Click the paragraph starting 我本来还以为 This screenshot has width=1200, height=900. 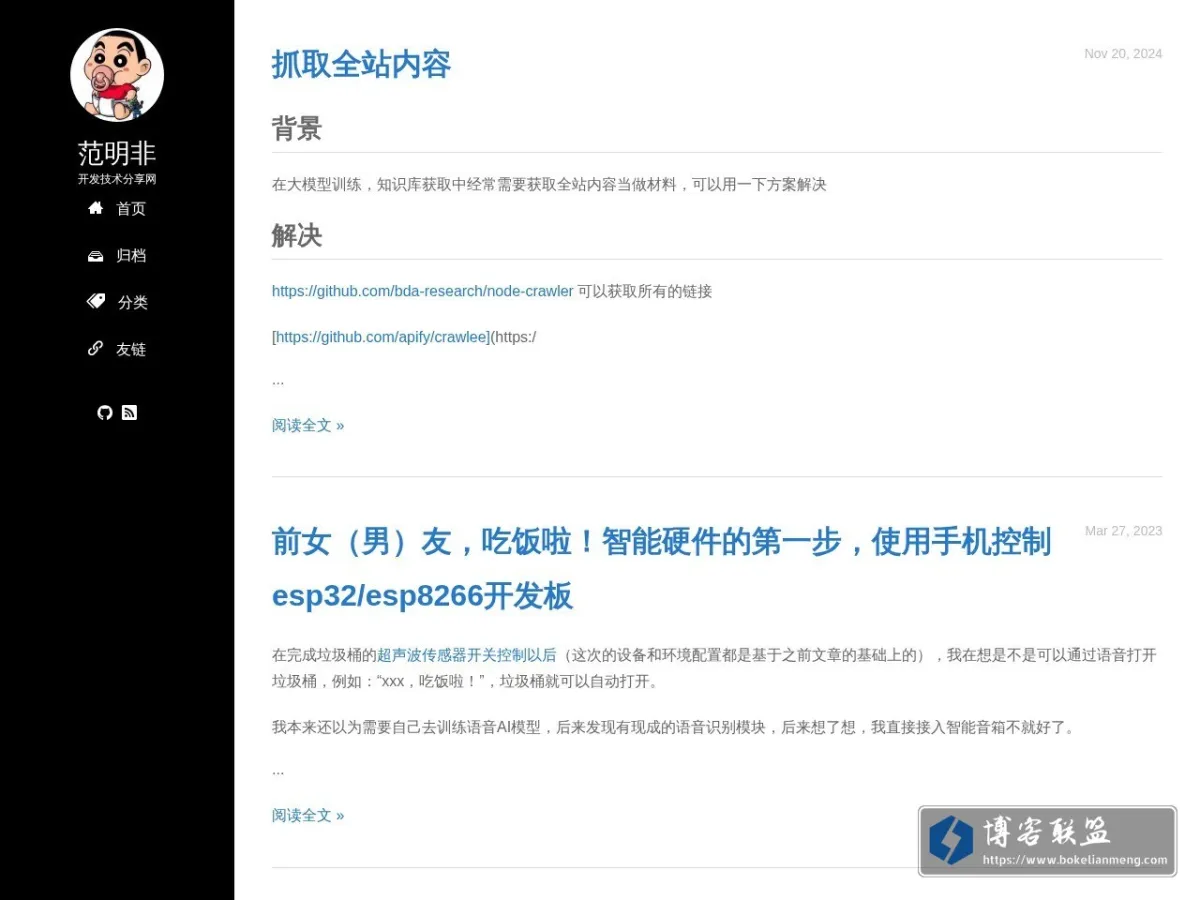click(675, 727)
